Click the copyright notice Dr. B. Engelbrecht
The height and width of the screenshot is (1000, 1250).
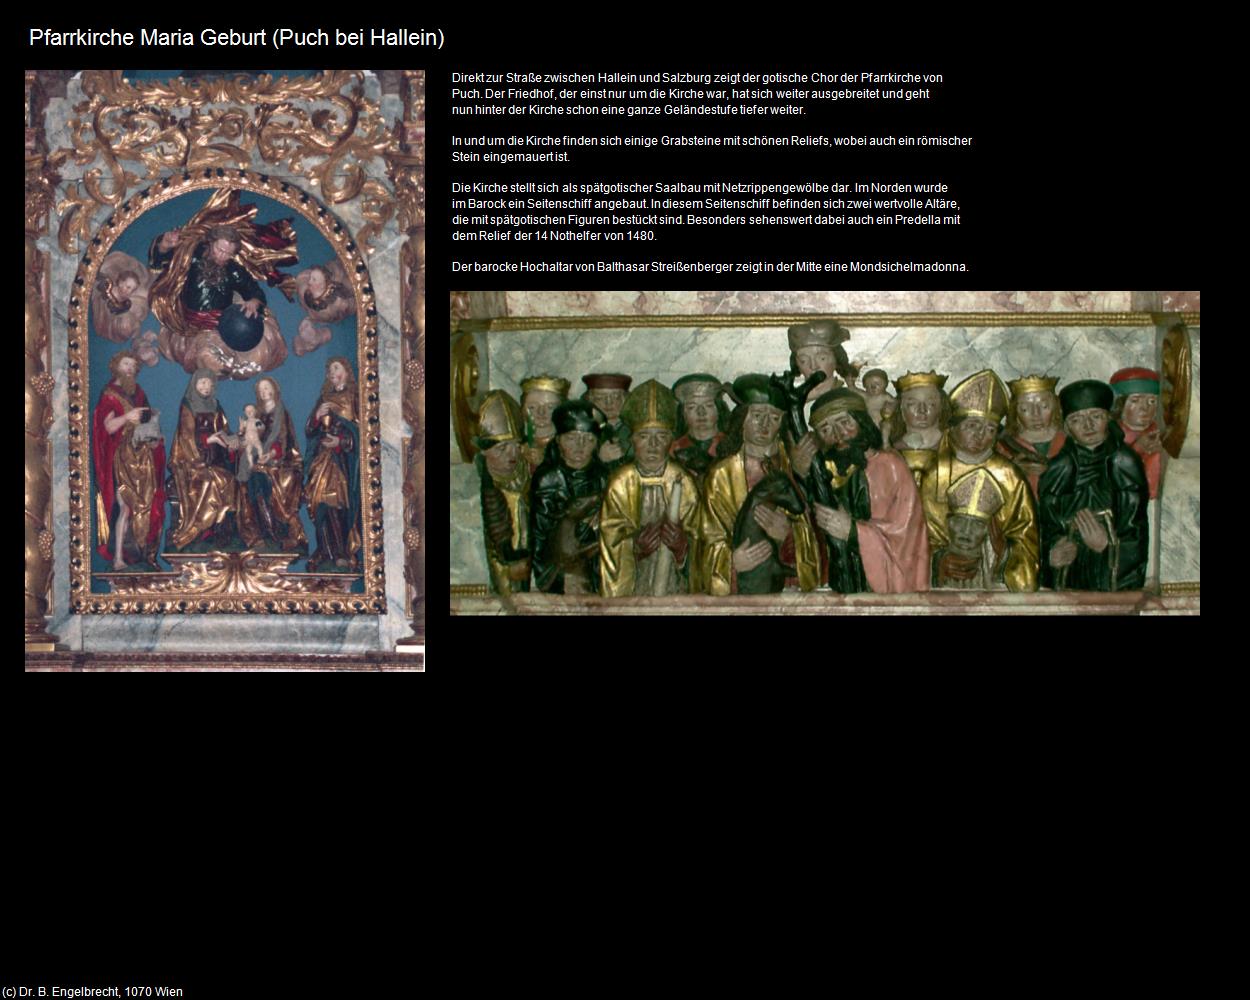(92, 992)
